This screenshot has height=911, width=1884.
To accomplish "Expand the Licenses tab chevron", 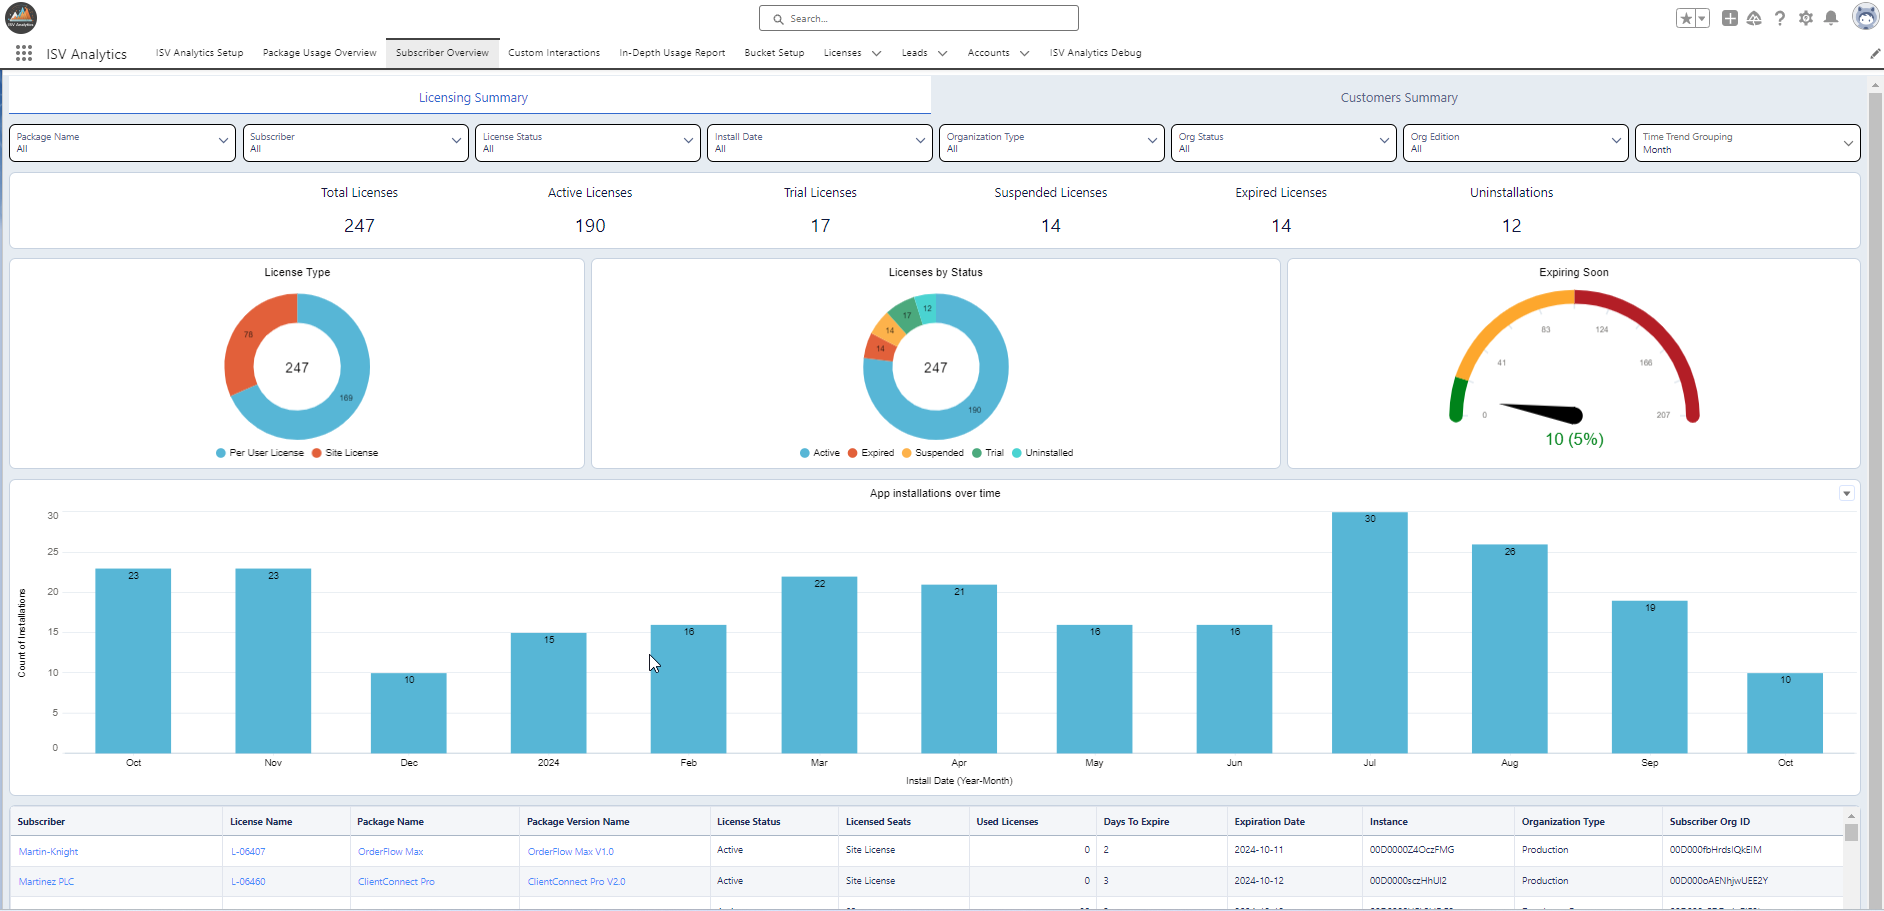I will [876, 53].
